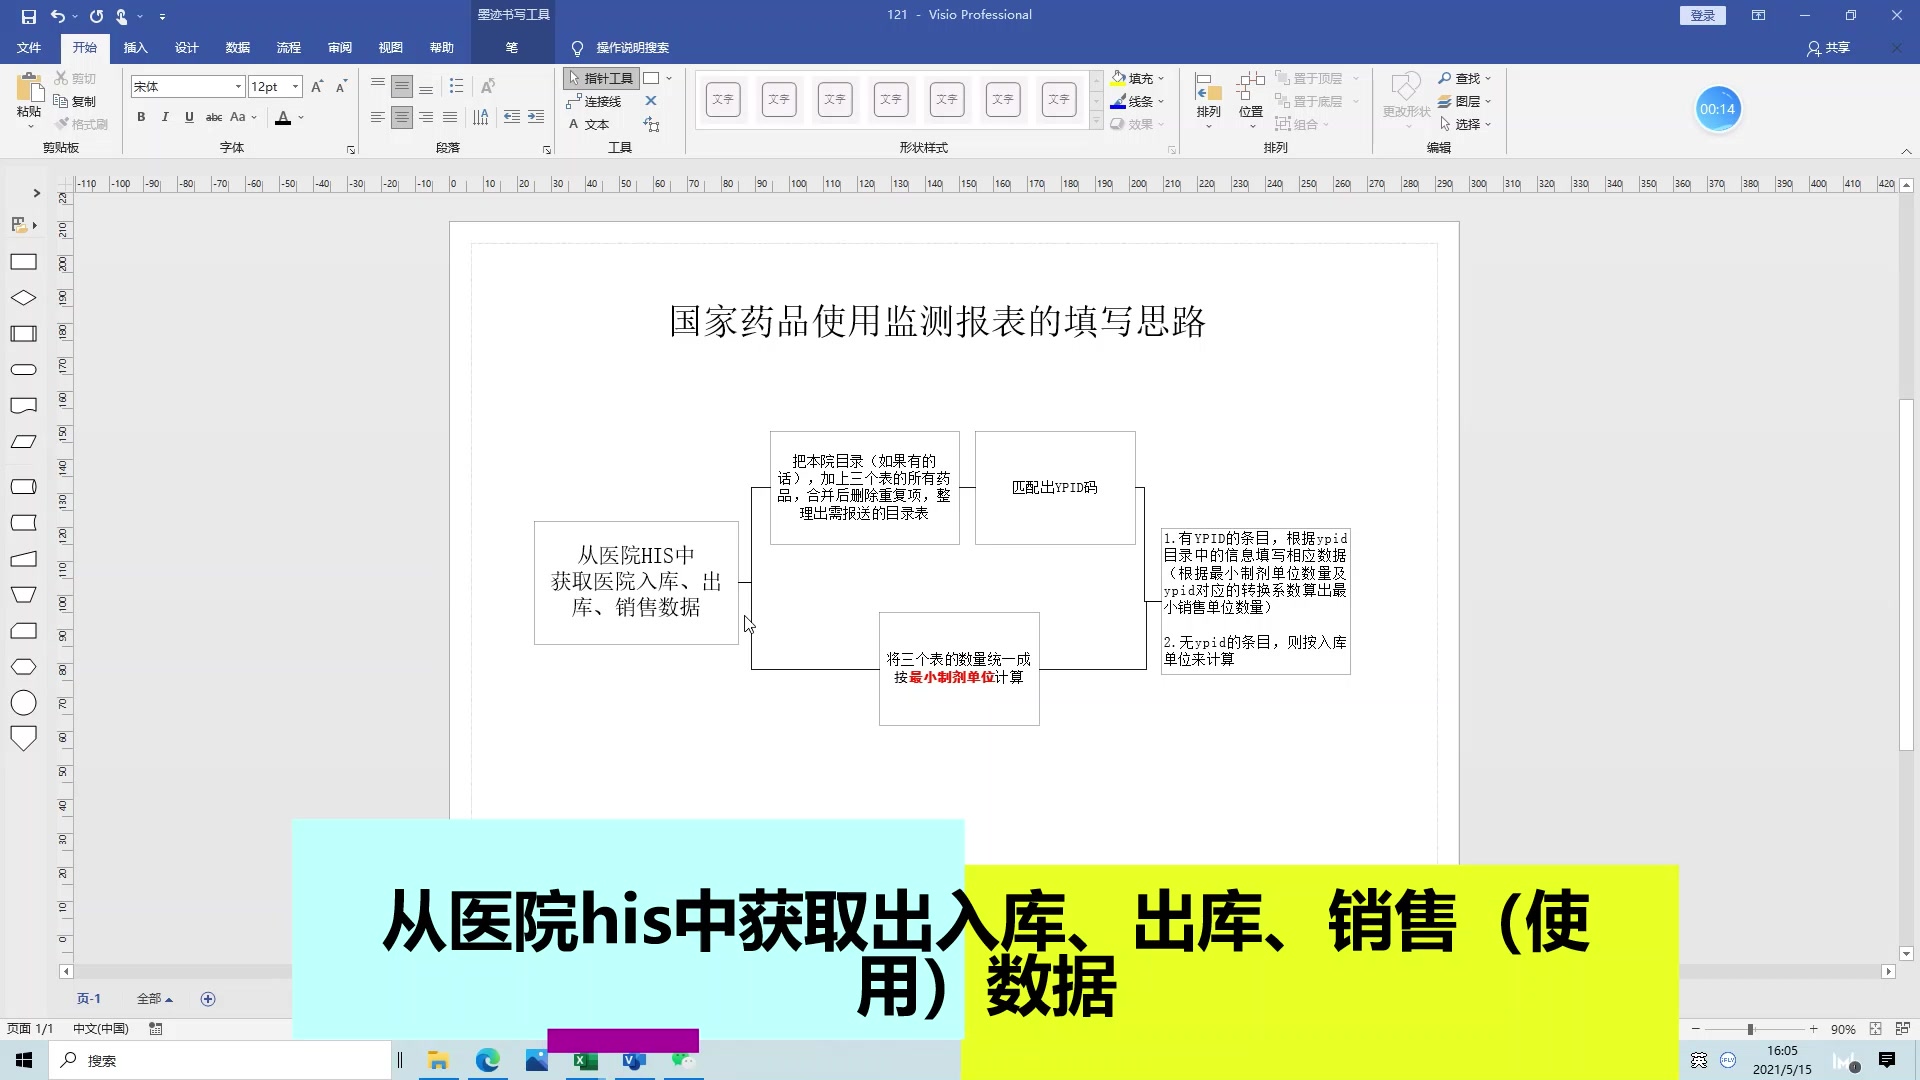The image size is (1920, 1080).
Task: Switch to the Data (数据) tab
Action: pyautogui.click(x=237, y=47)
